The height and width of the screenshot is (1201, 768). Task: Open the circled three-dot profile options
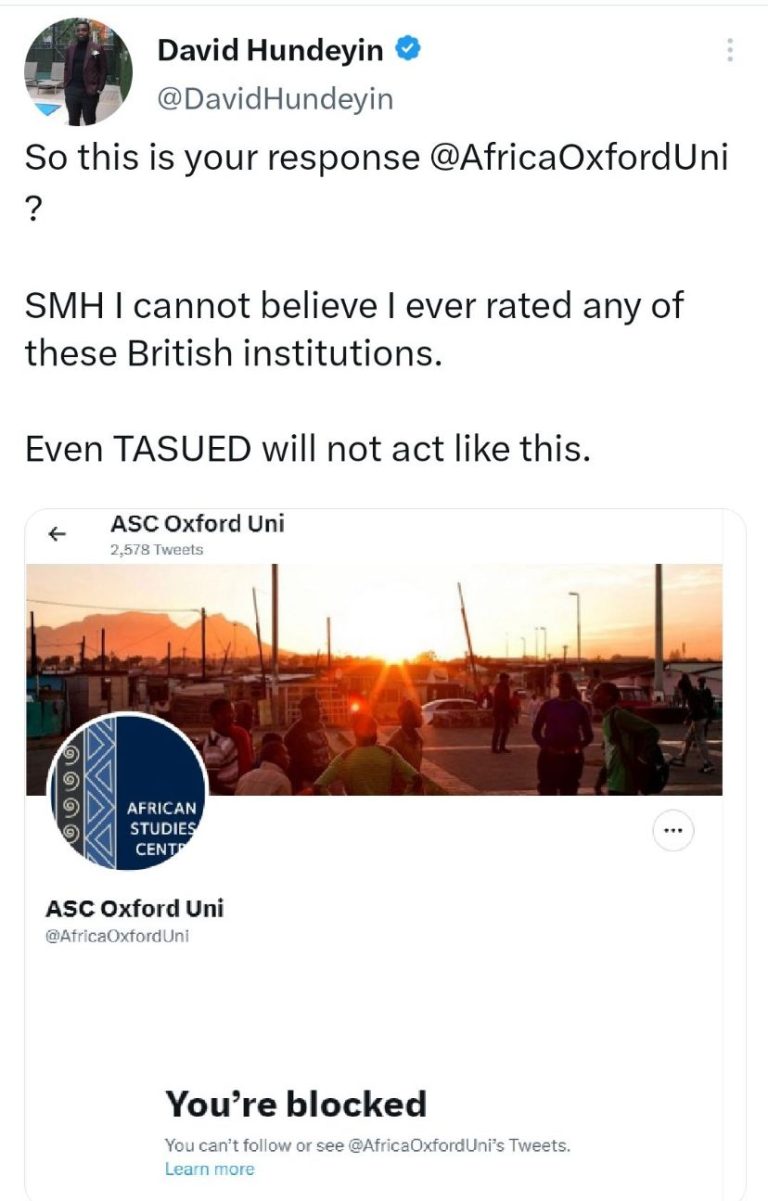672,832
